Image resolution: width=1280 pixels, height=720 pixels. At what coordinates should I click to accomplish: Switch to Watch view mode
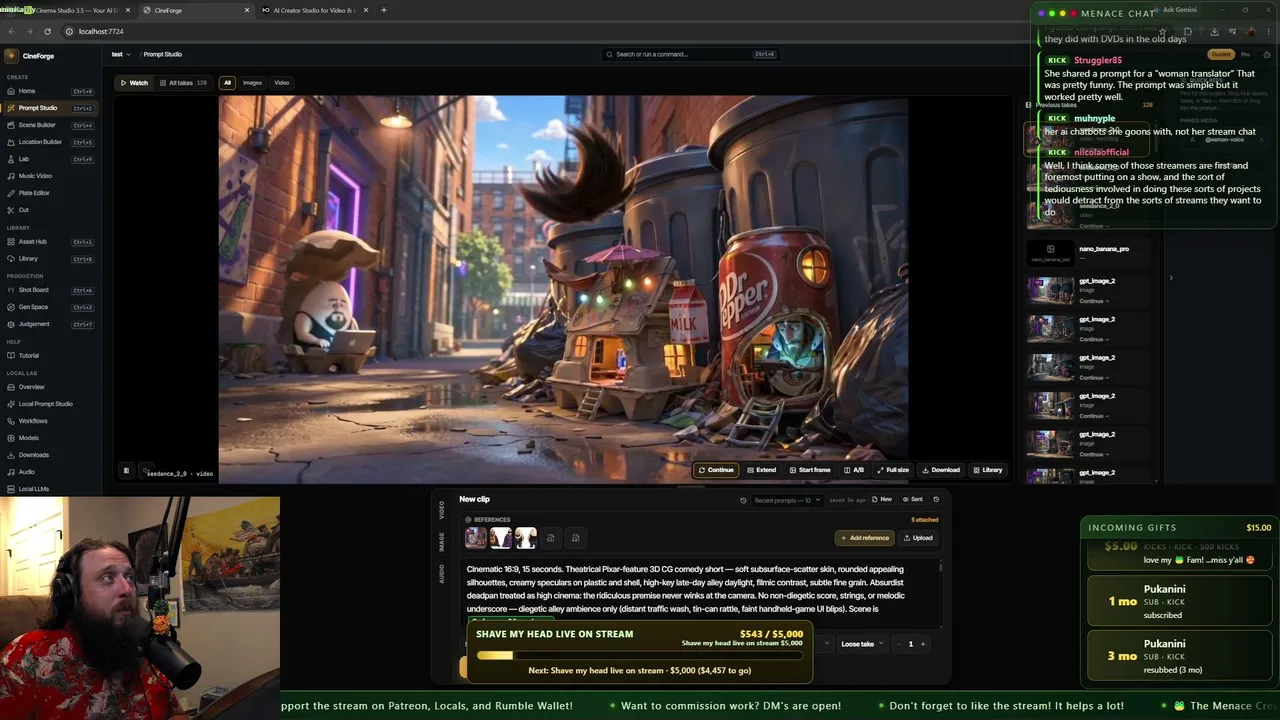(x=134, y=83)
